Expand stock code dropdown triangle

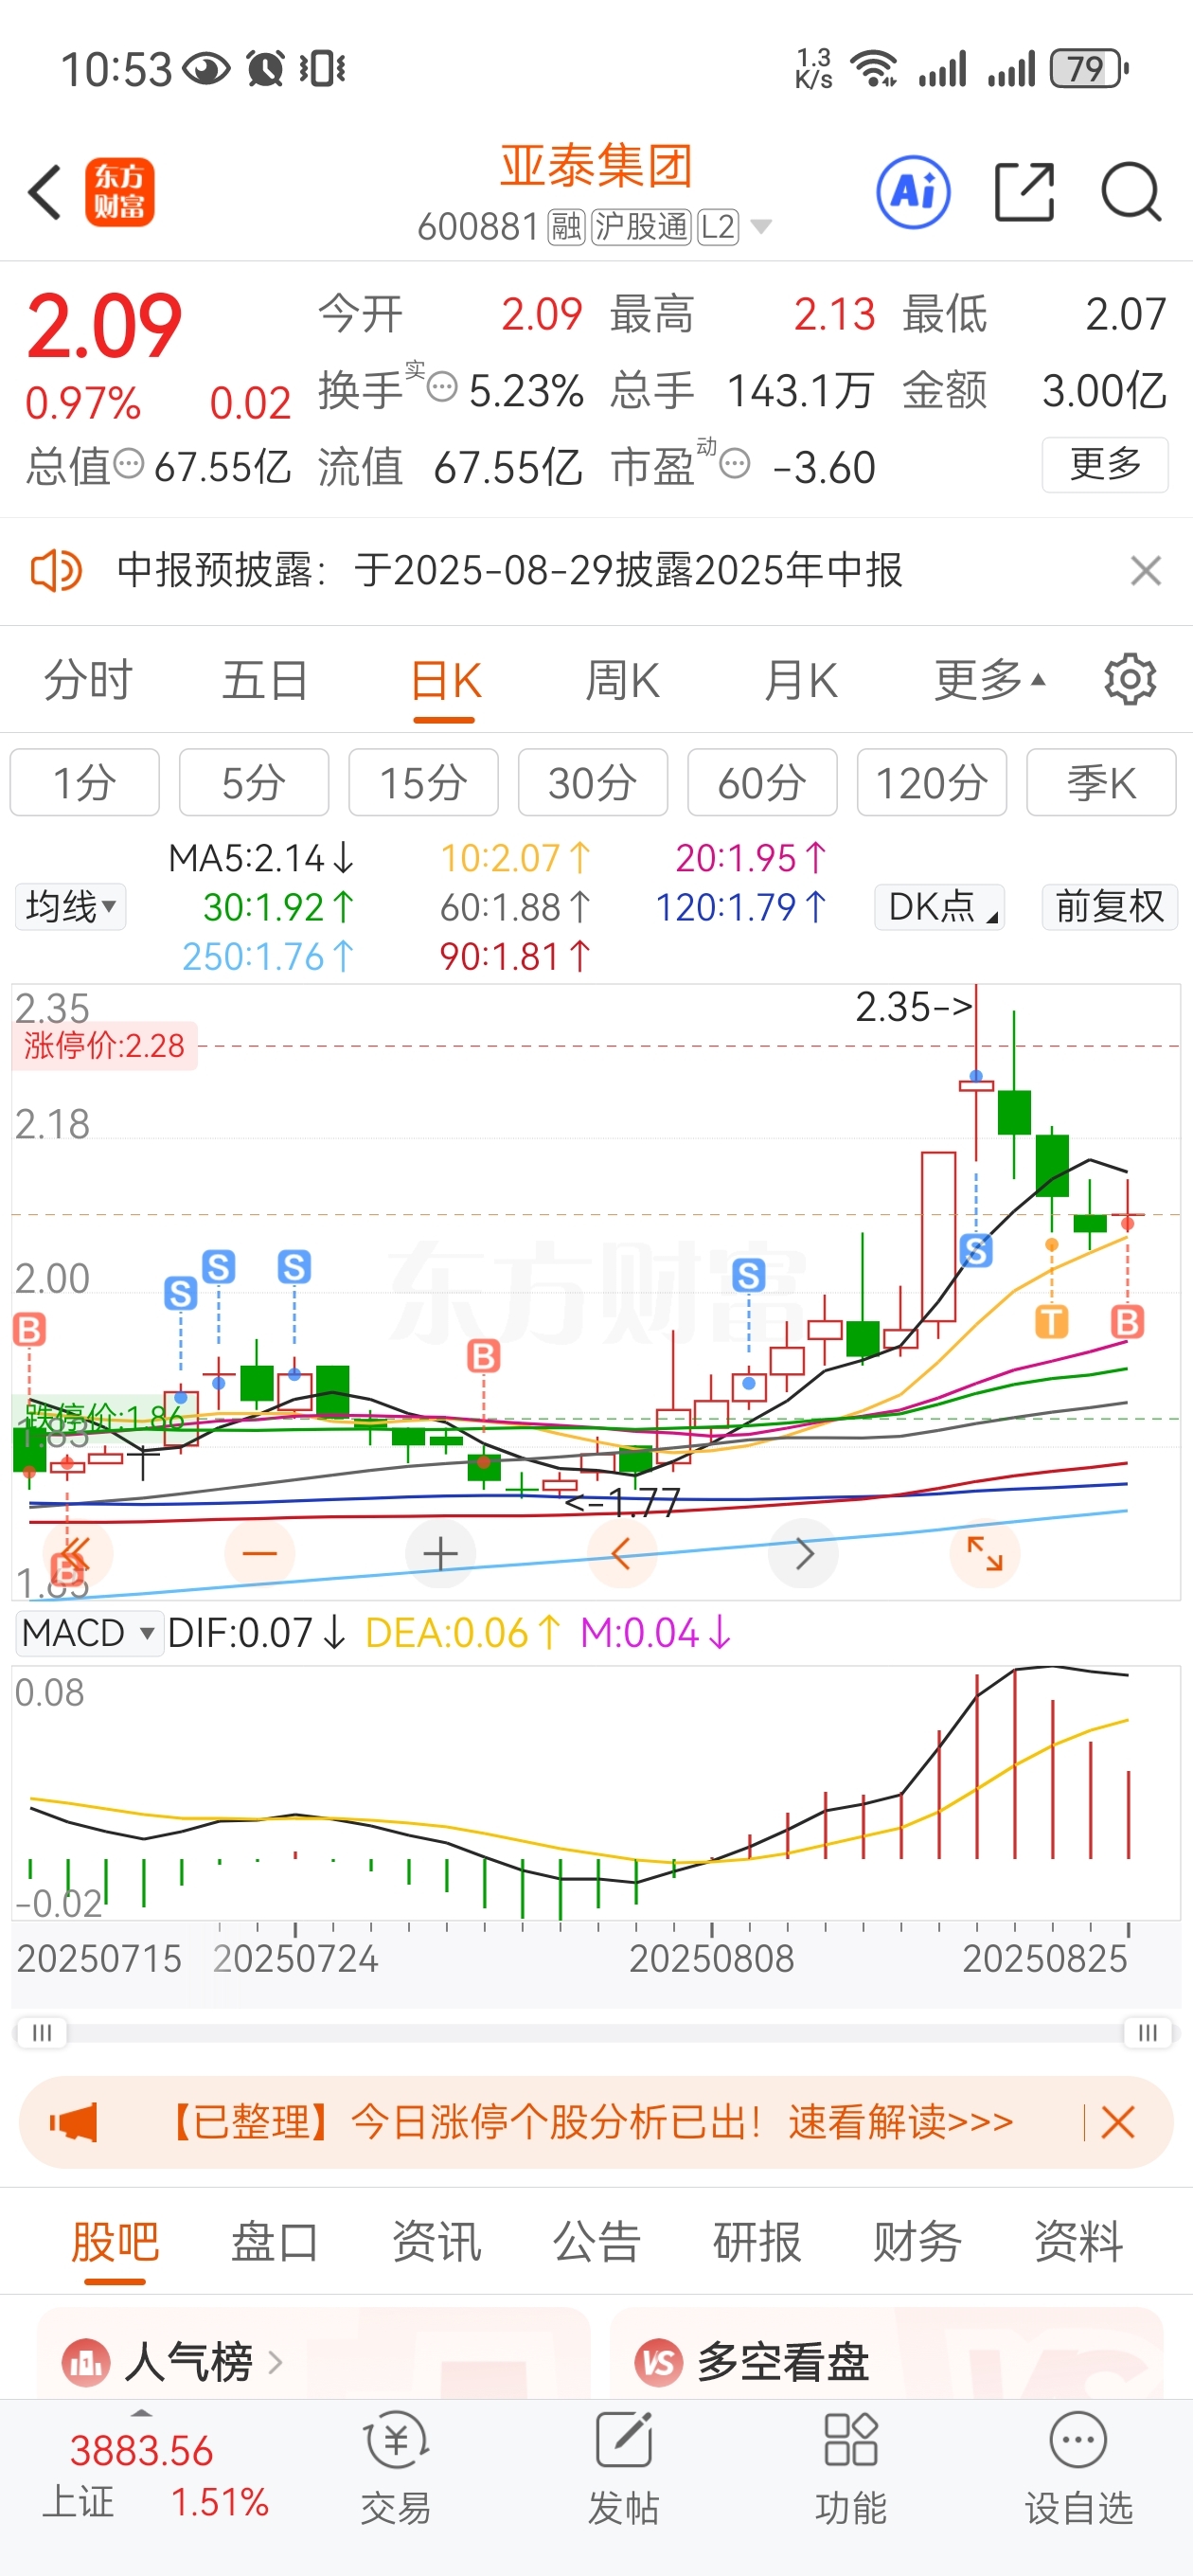tap(761, 227)
